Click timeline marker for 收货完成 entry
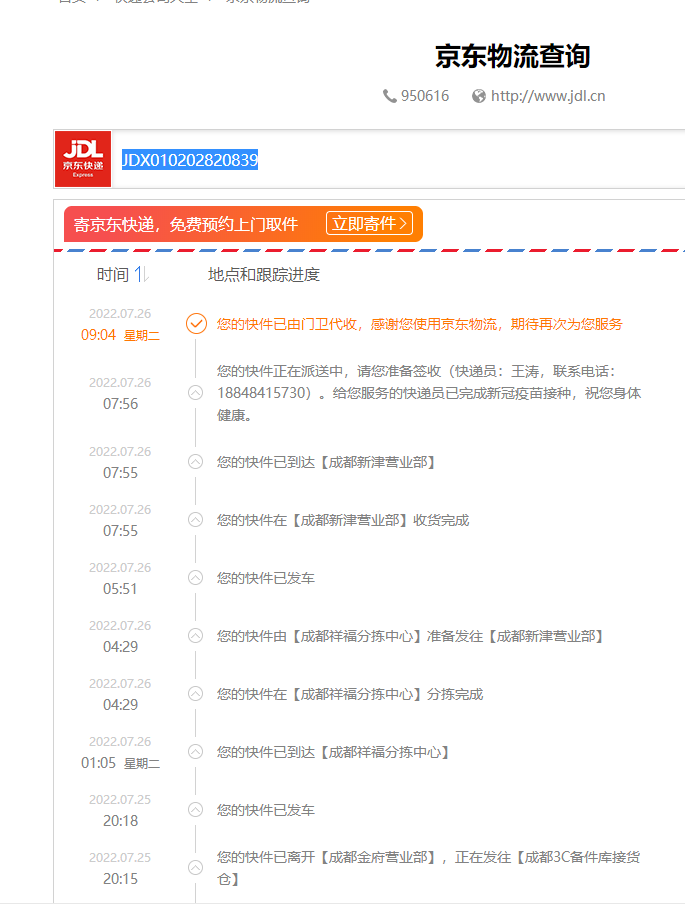Image resolution: width=685 pixels, height=912 pixels. click(x=195, y=520)
